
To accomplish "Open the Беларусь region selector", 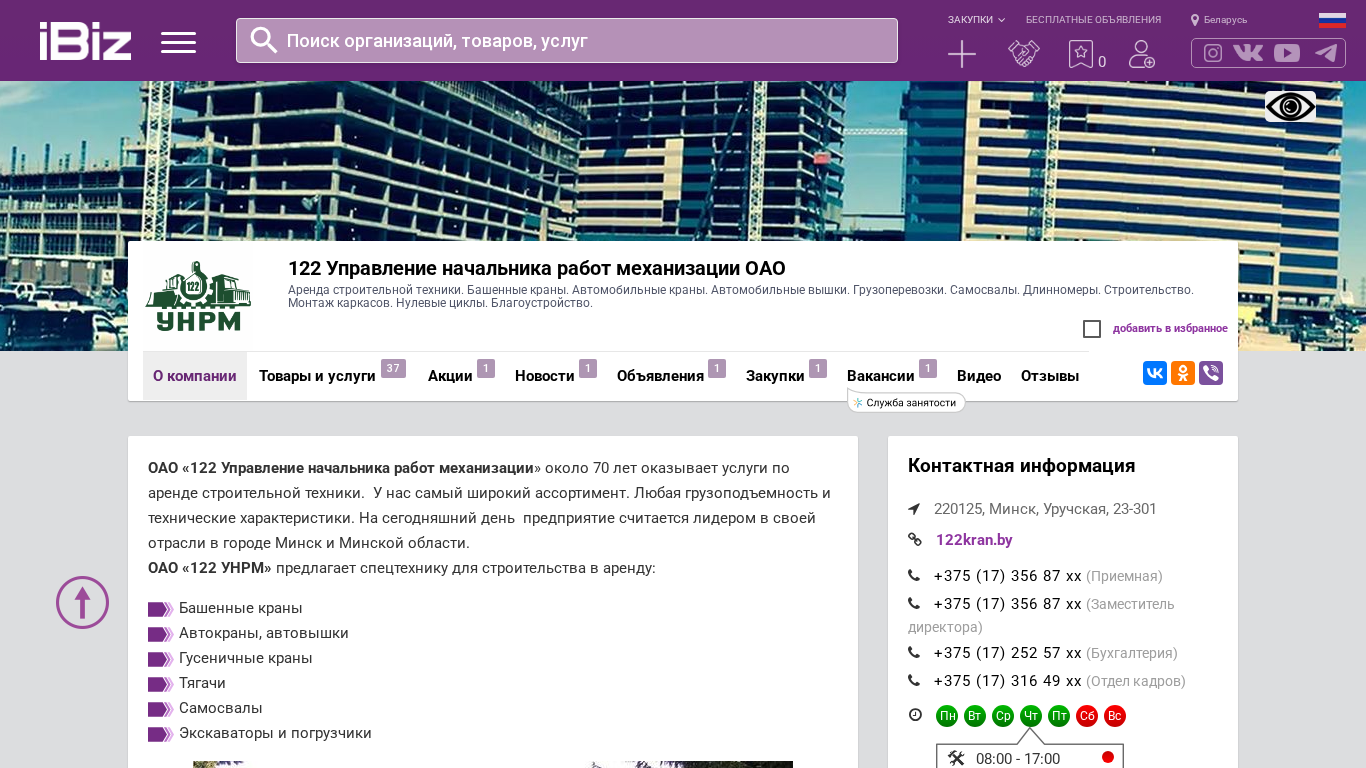I will click(1219, 20).
